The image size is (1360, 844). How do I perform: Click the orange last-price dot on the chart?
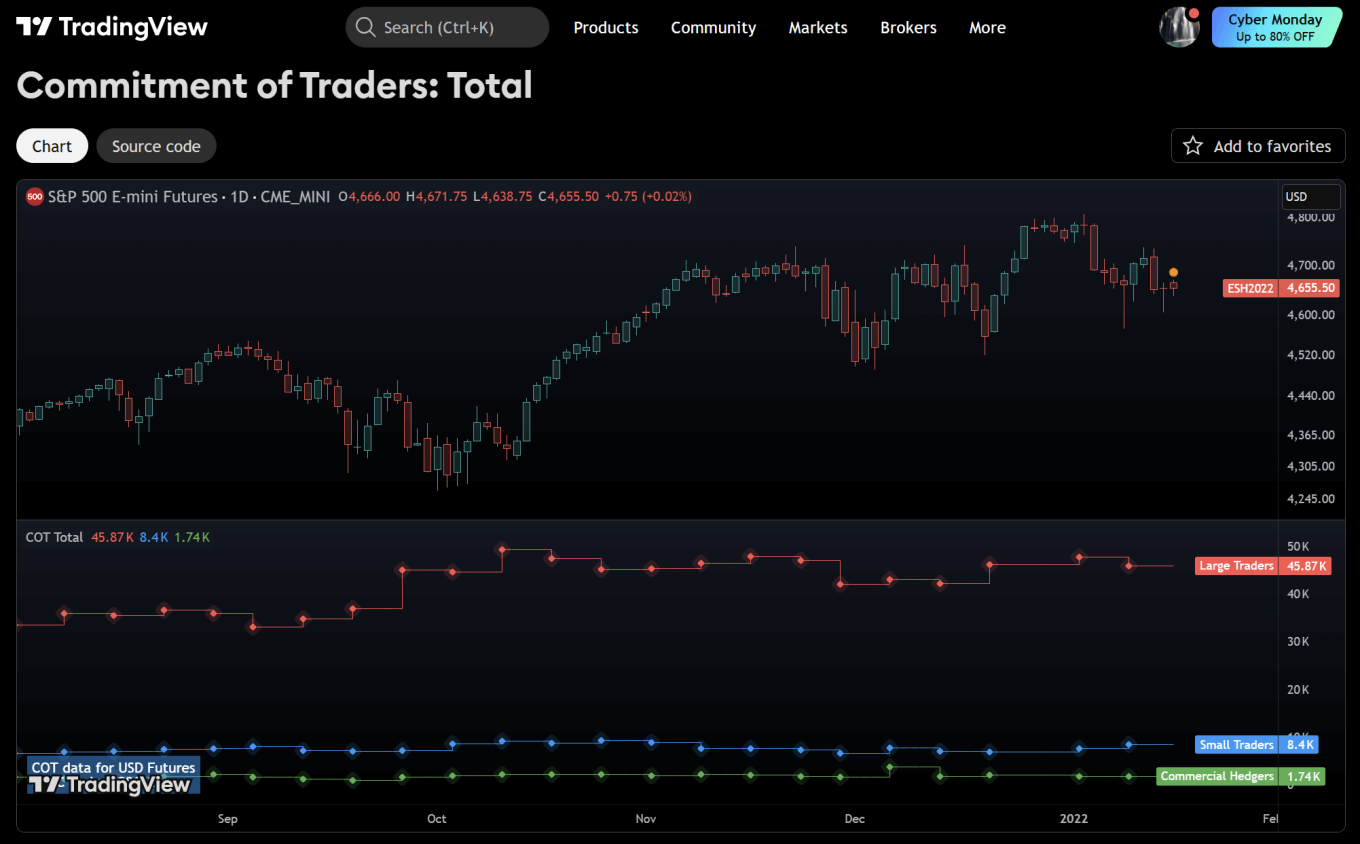[1172, 271]
